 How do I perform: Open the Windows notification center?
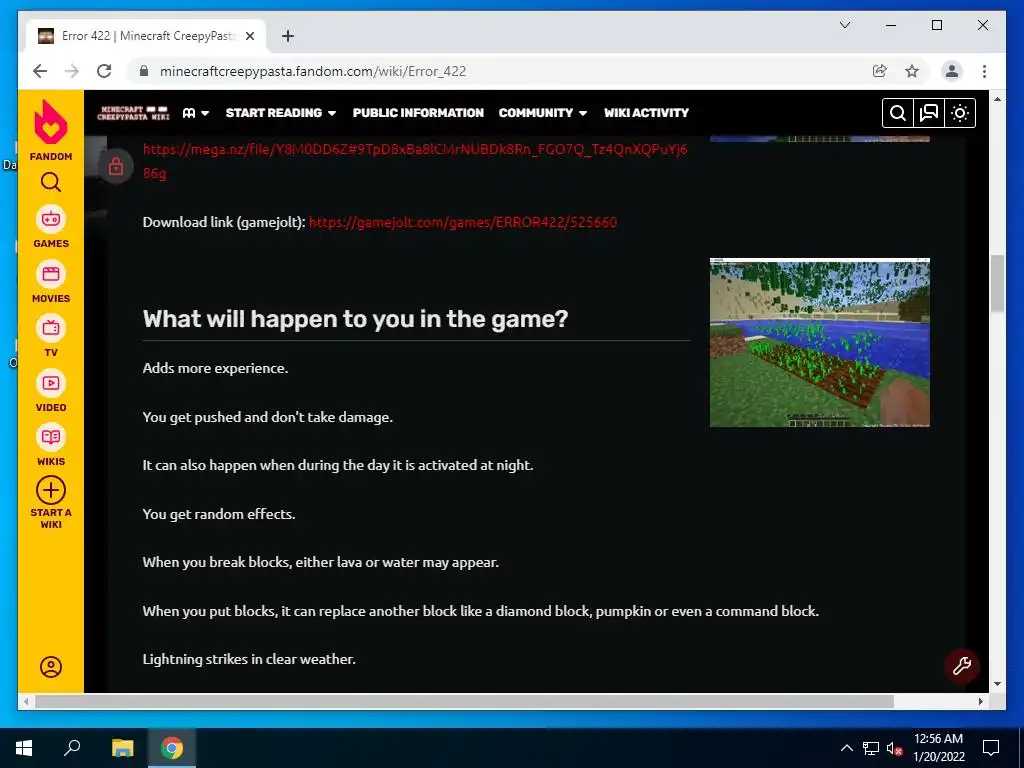pos(991,748)
